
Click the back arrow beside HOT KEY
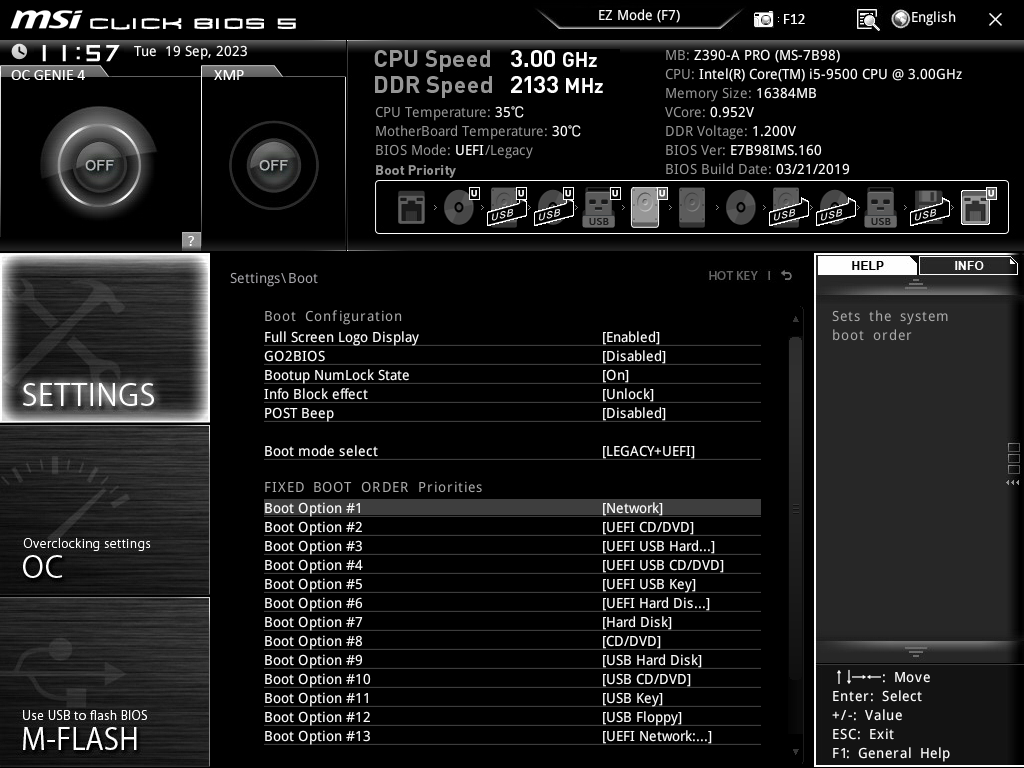(787, 276)
